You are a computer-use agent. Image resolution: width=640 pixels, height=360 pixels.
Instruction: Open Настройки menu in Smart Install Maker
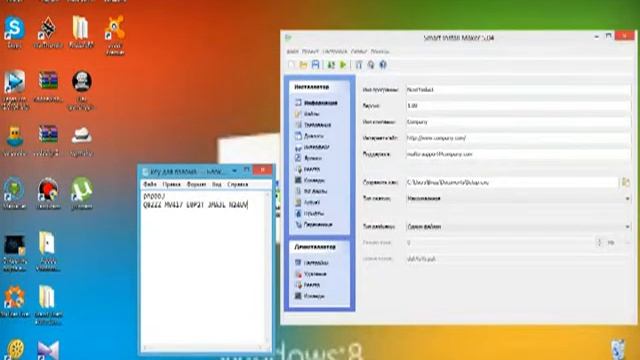[x=335, y=51]
